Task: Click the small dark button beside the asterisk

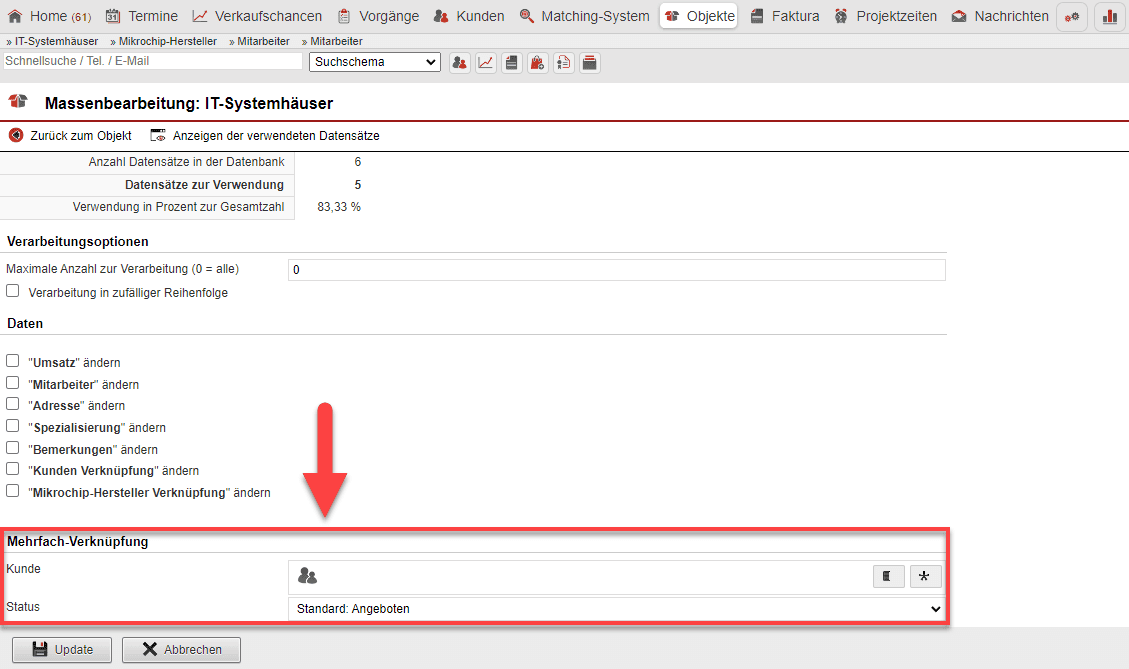Action: (x=889, y=576)
